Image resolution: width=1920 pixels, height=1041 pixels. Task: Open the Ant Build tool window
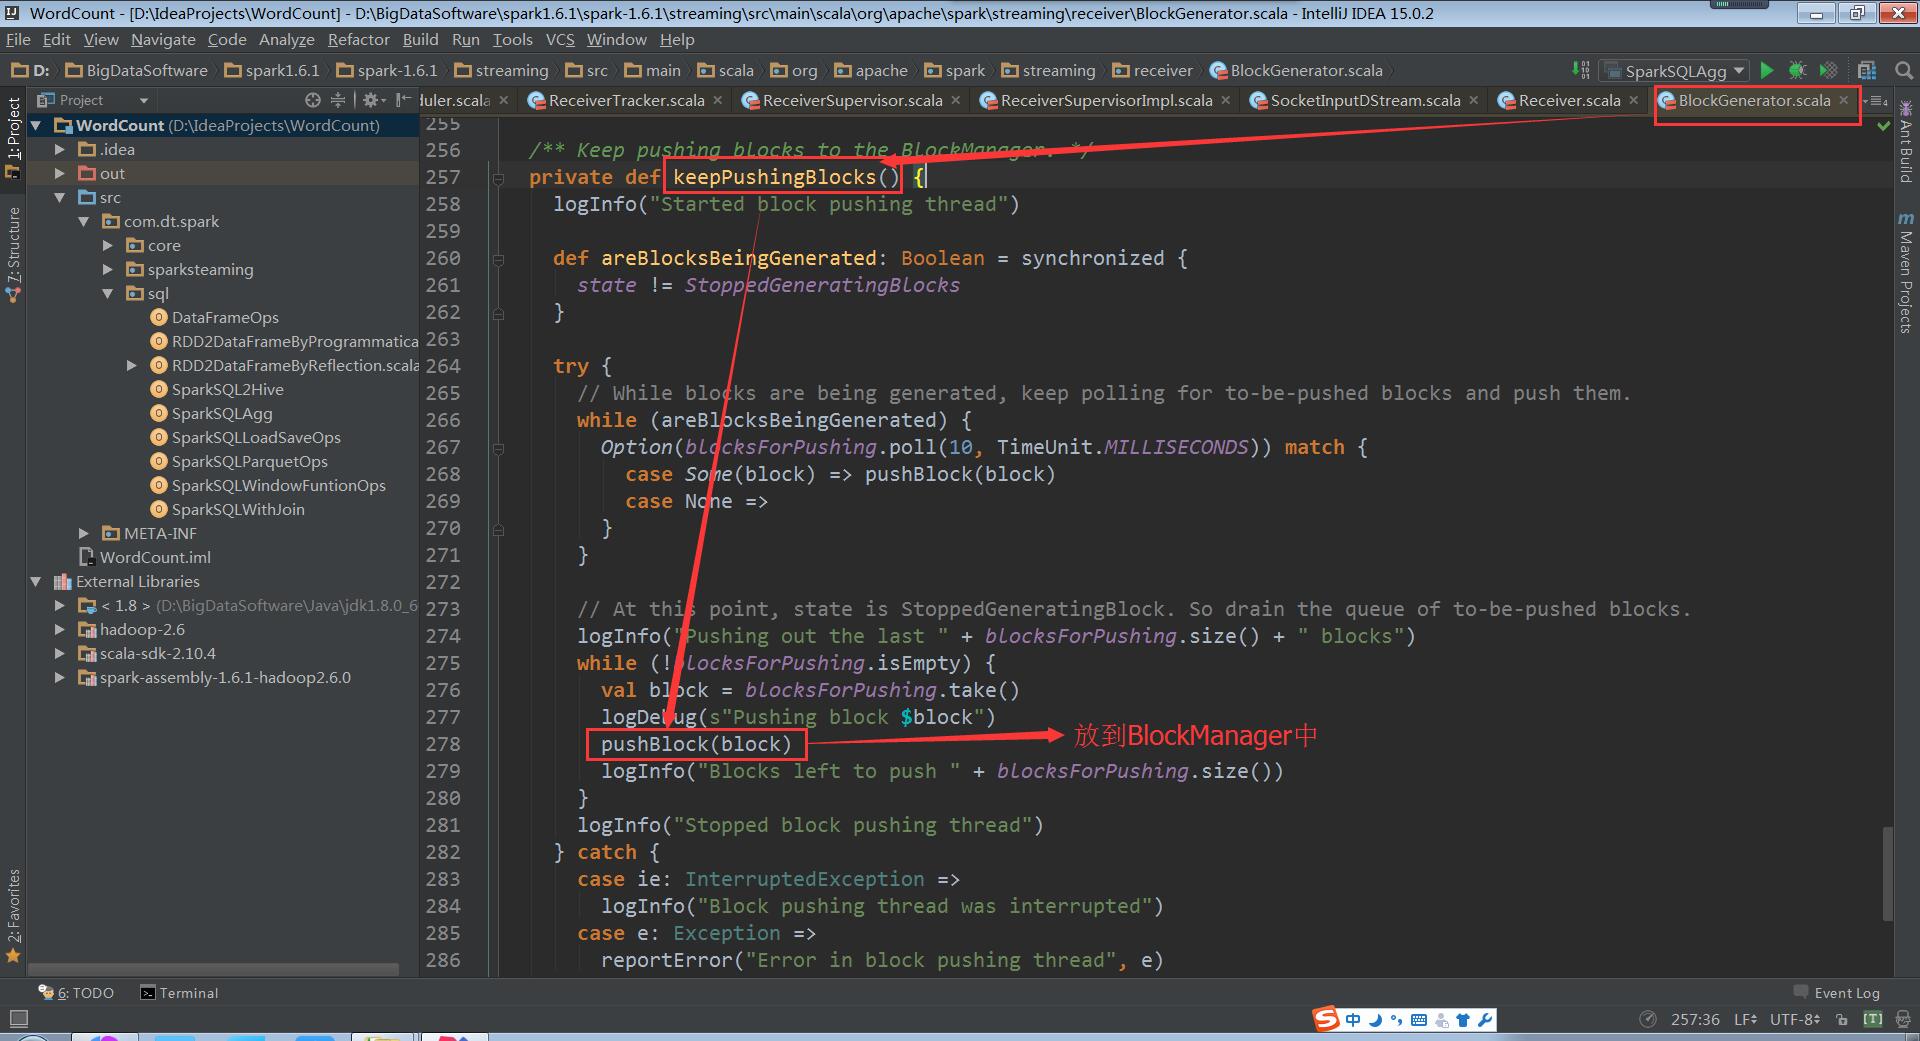coord(1905,141)
